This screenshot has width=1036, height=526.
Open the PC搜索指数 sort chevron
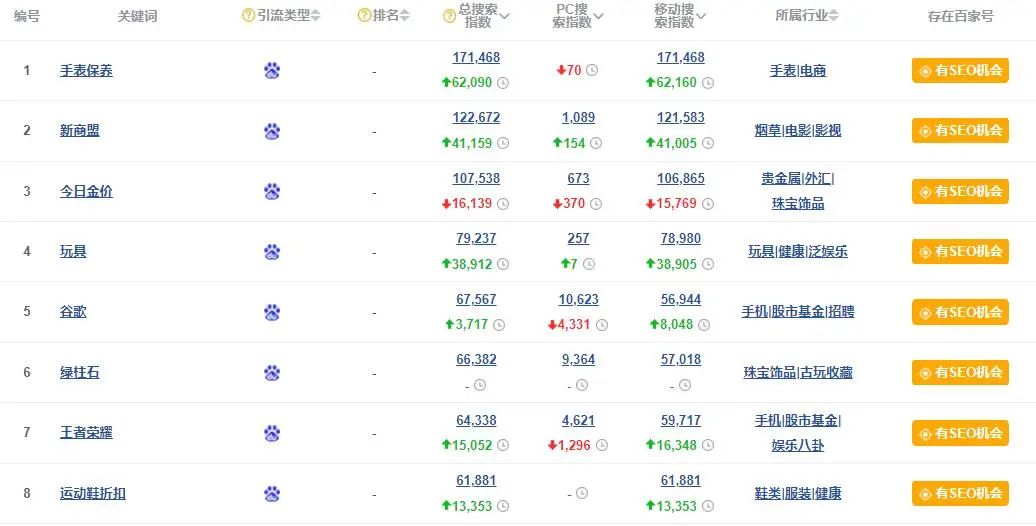point(599,17)
